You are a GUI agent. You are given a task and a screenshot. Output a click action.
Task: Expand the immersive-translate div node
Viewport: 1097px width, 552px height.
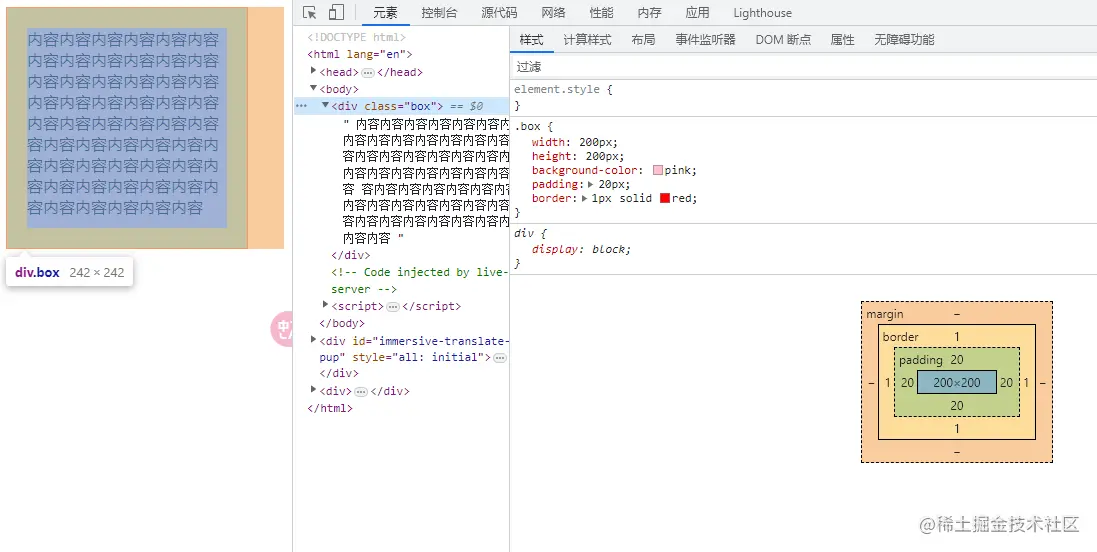[x=313, y=339]
